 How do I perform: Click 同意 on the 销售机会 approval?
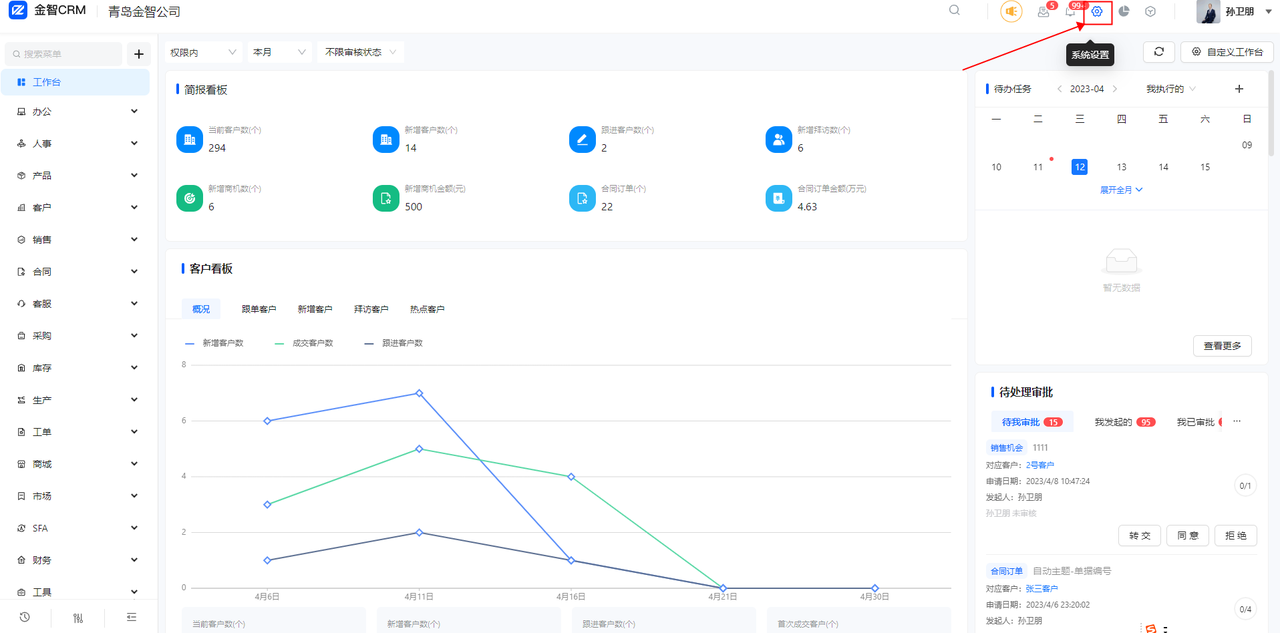point(1188,536)
